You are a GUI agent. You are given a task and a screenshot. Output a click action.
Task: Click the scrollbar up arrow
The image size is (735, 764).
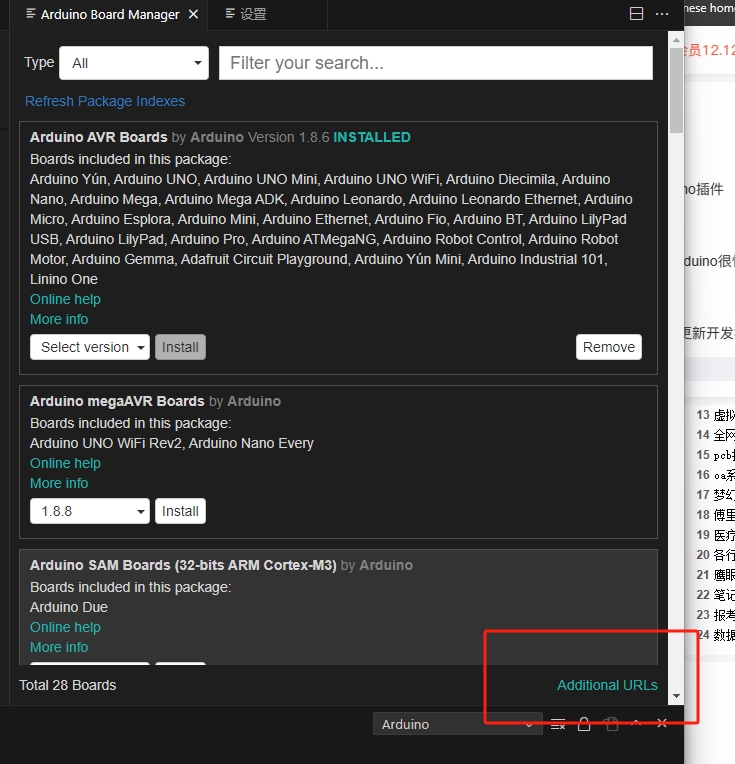[676, 39]
